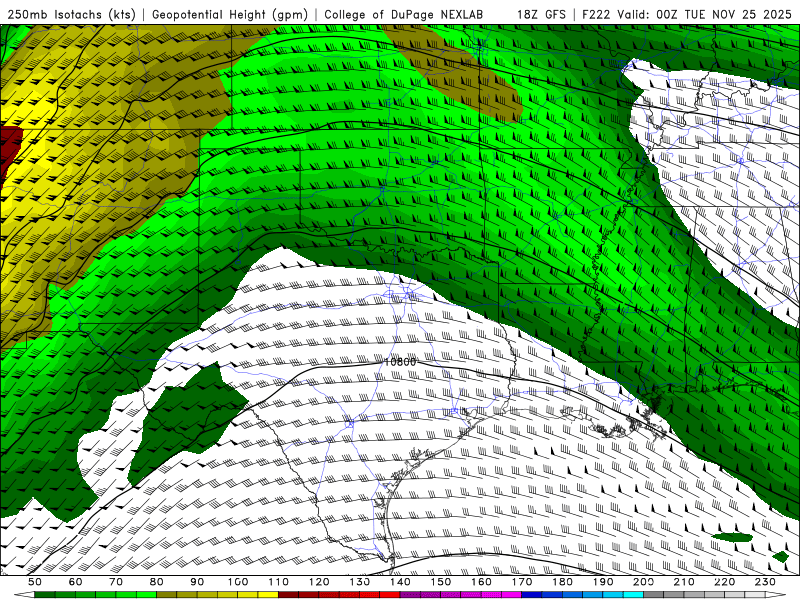Click the '160' color bar label
The width and height of the screenshot is (800, 600).
point(481,582)
